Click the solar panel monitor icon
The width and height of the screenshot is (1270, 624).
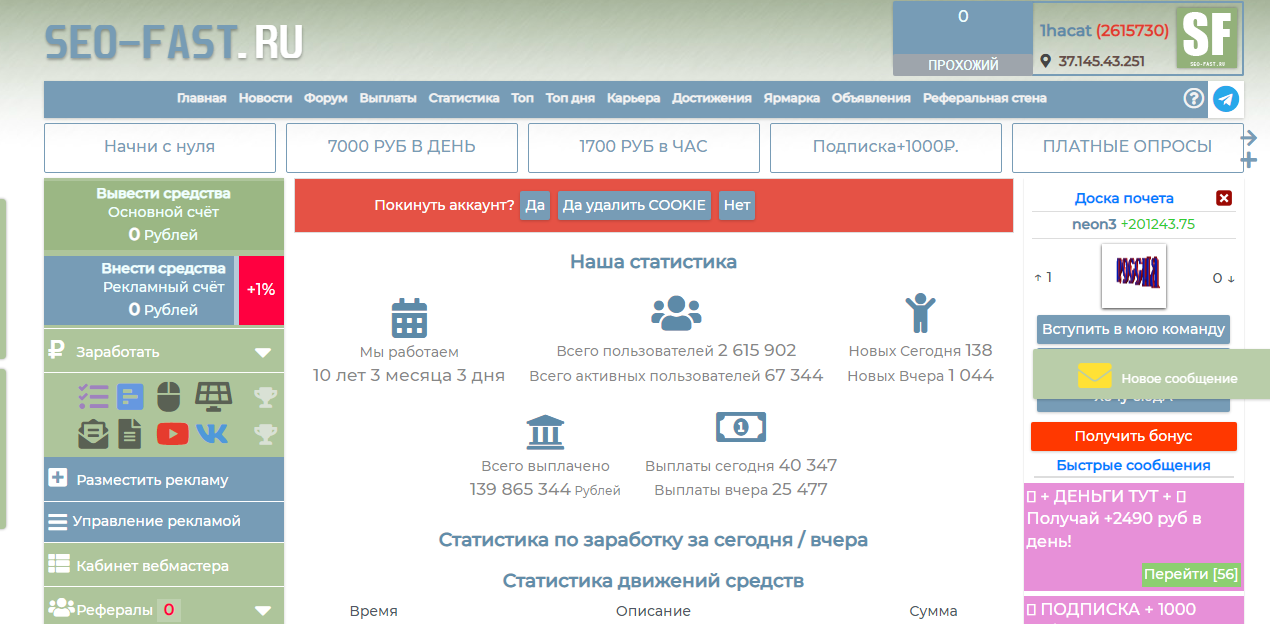[x=213, y=397]
